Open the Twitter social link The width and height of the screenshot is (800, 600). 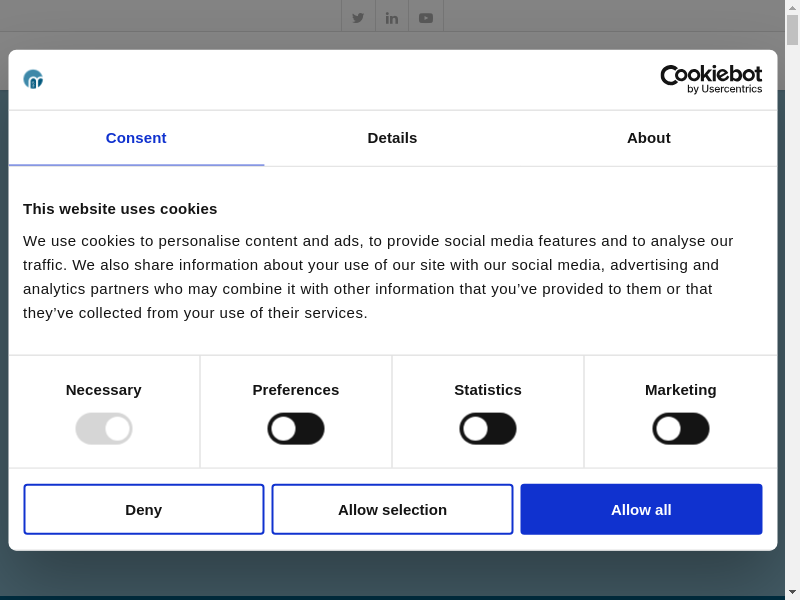click(358, 17)
